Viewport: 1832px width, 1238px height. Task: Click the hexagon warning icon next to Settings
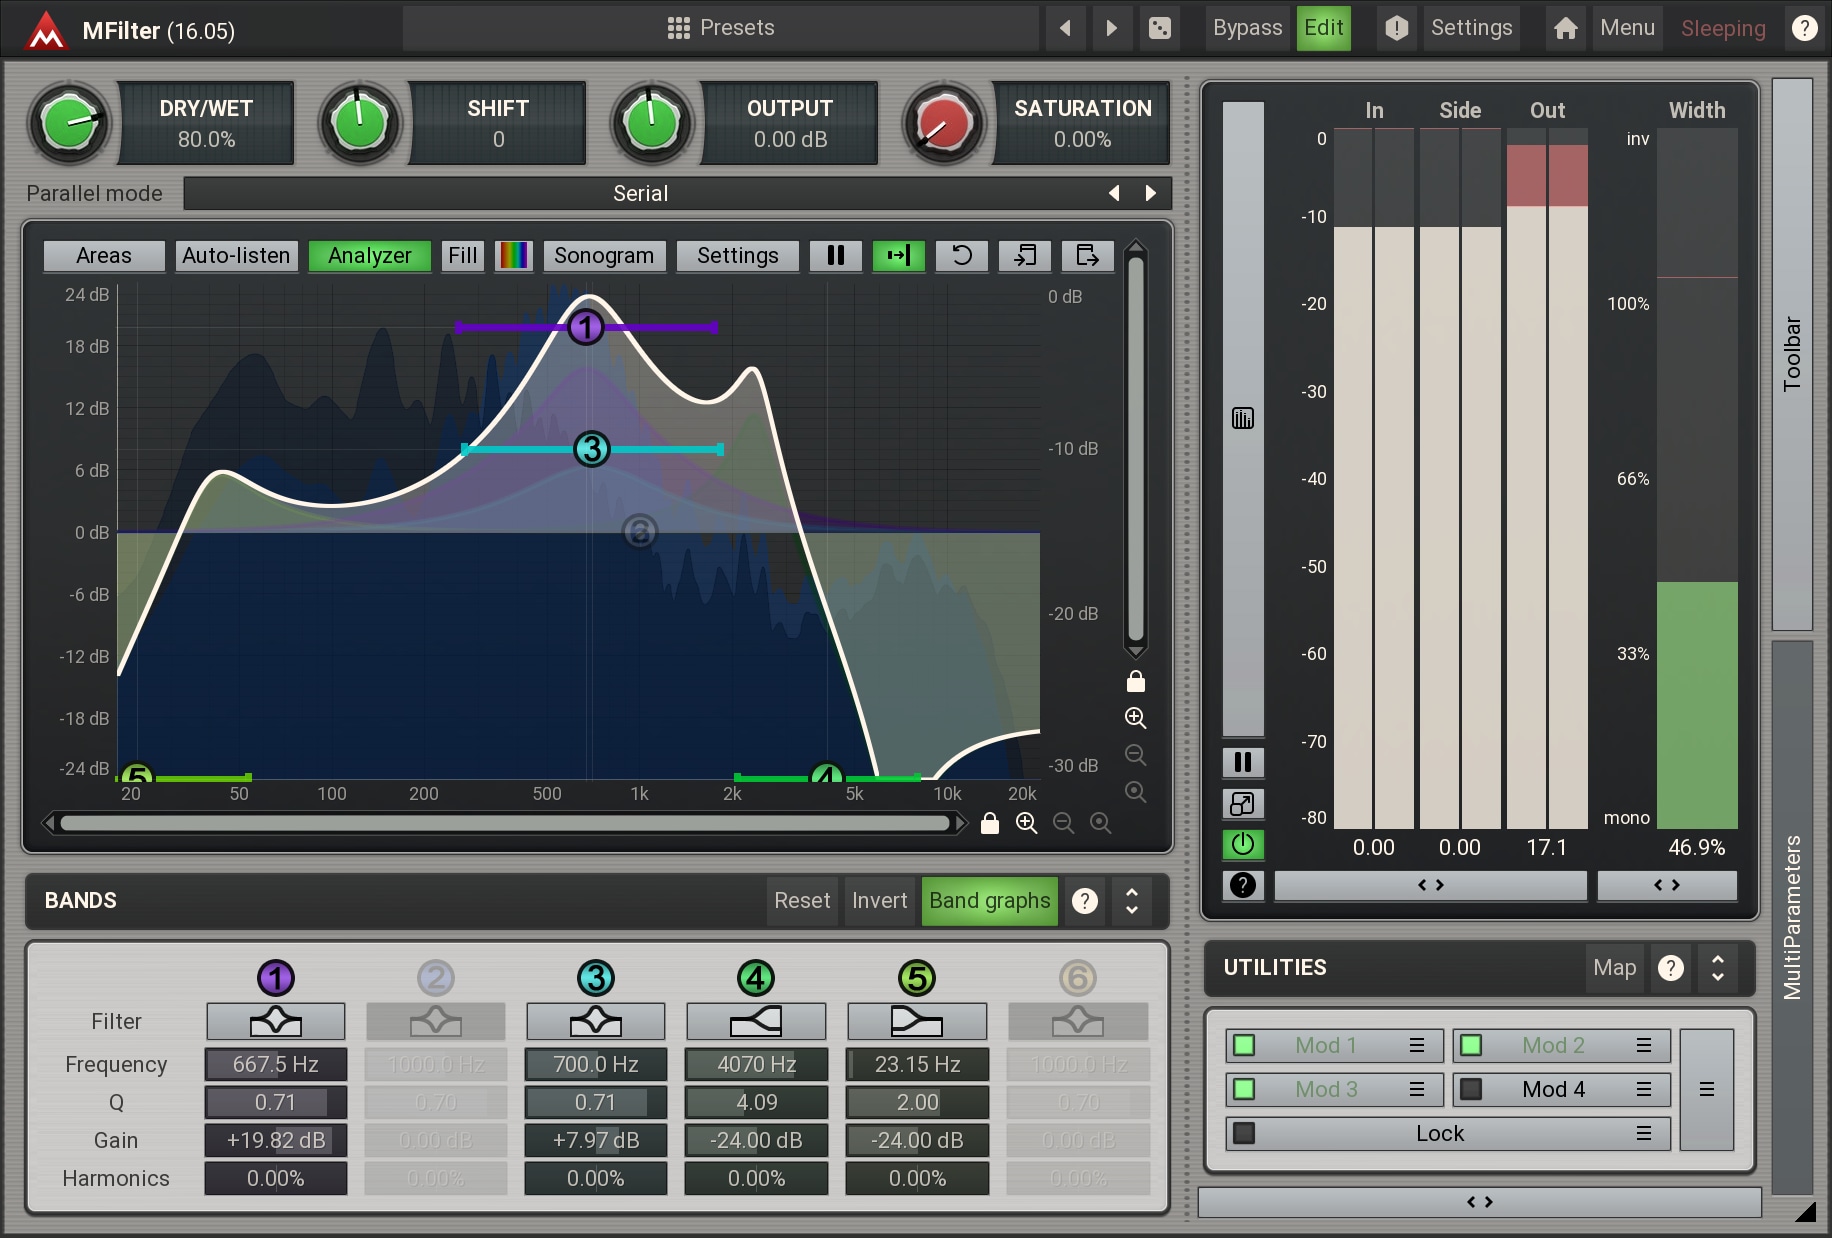pos(1397,28)
